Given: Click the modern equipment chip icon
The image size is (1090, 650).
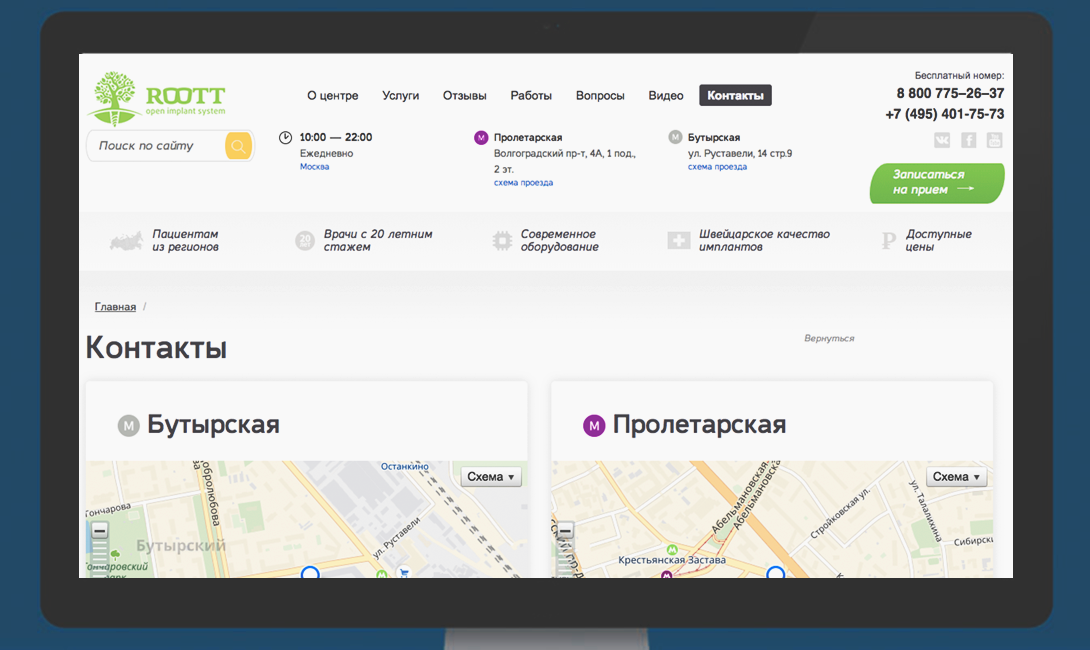Looking at the screenshot, I should pyautogui.click(x=502, y=241).
